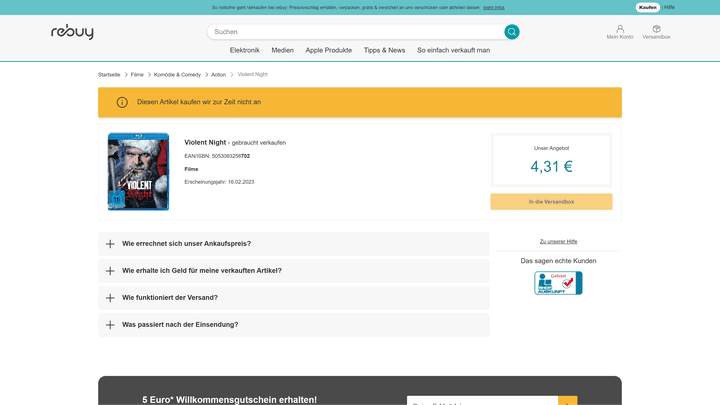The height and width of the screenshot is (405, 720).
Task: Click the 'In die Versandbox' button
Action: [551, 202]
